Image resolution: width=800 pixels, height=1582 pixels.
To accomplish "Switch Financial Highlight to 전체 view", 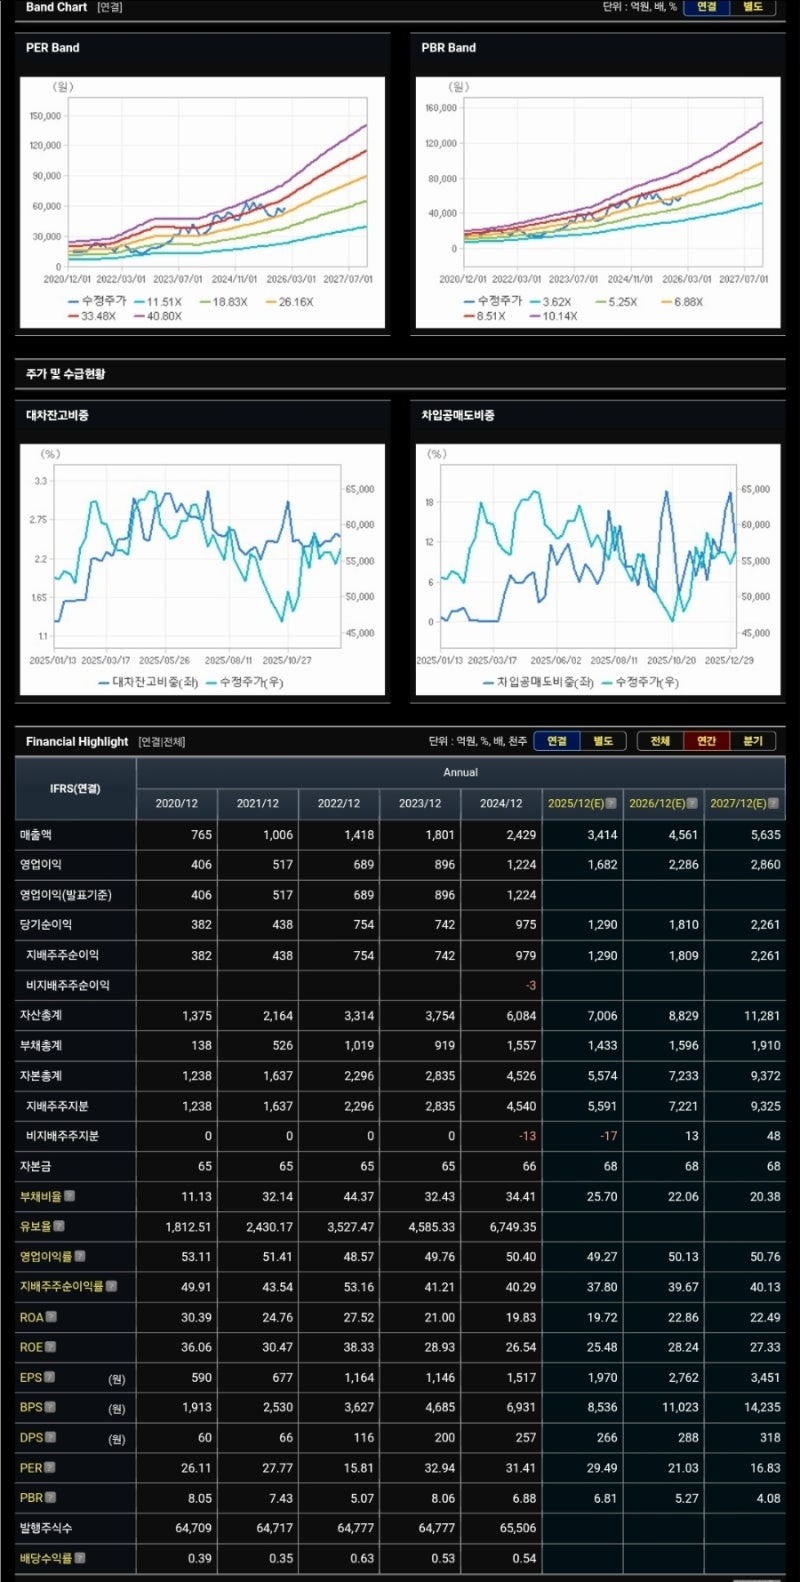I will coord(660,741).
